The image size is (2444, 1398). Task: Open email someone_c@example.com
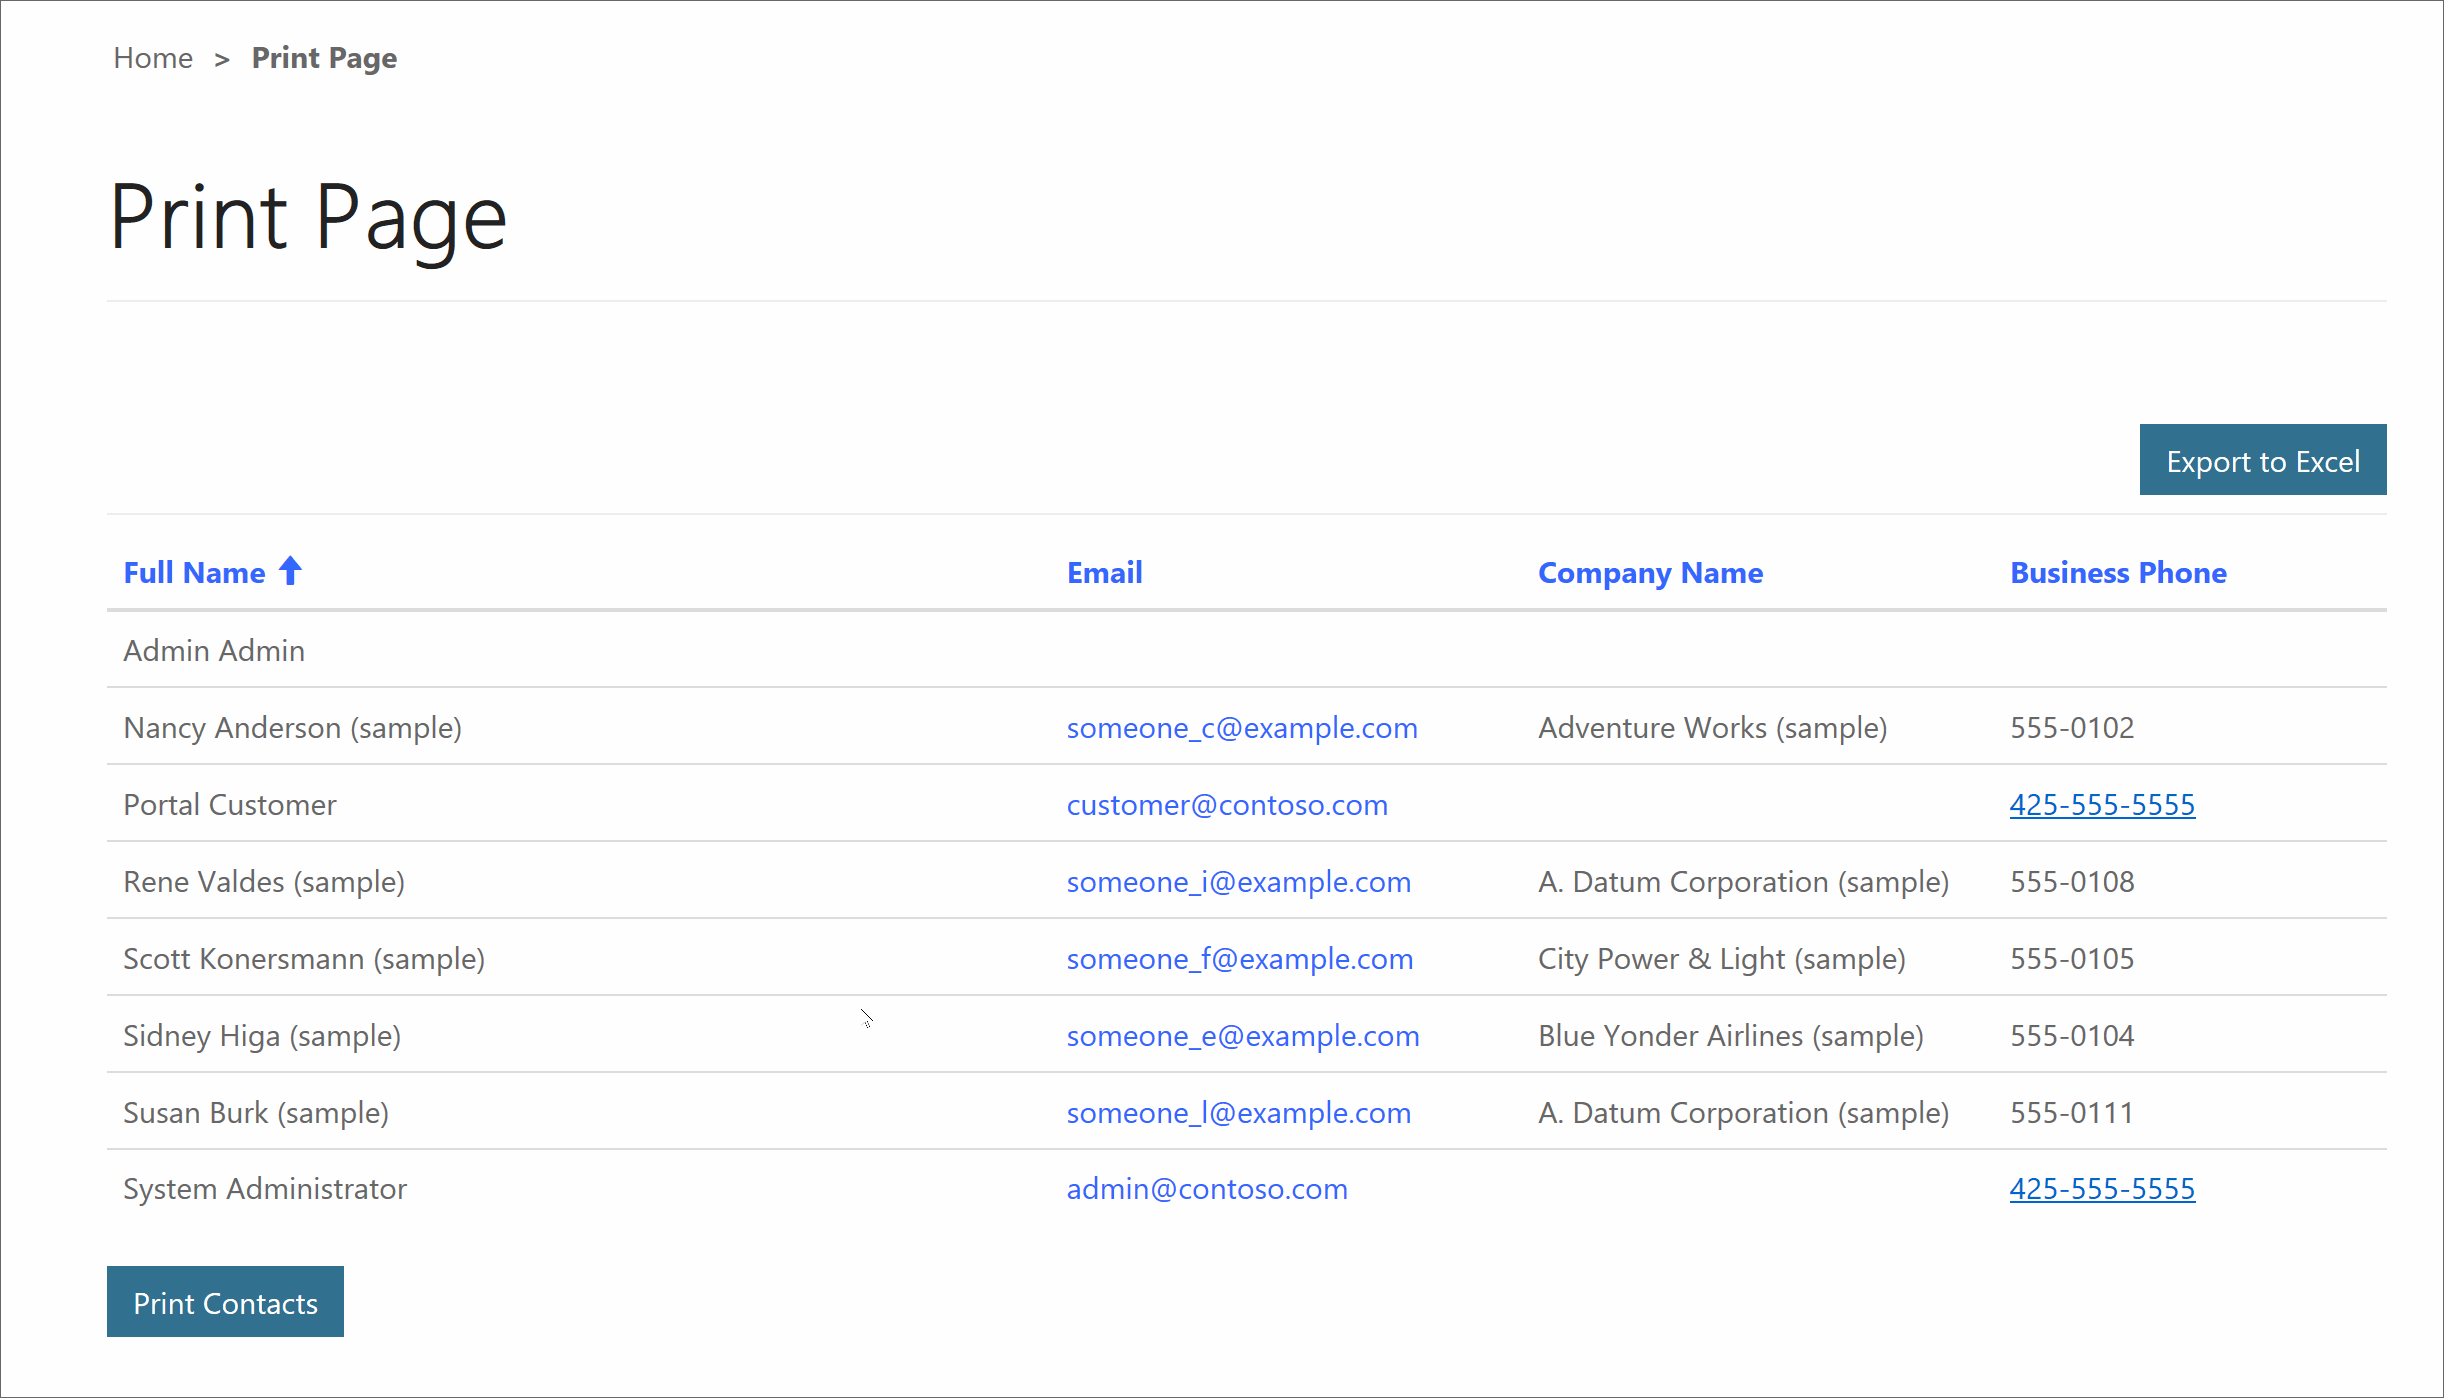1242,728
